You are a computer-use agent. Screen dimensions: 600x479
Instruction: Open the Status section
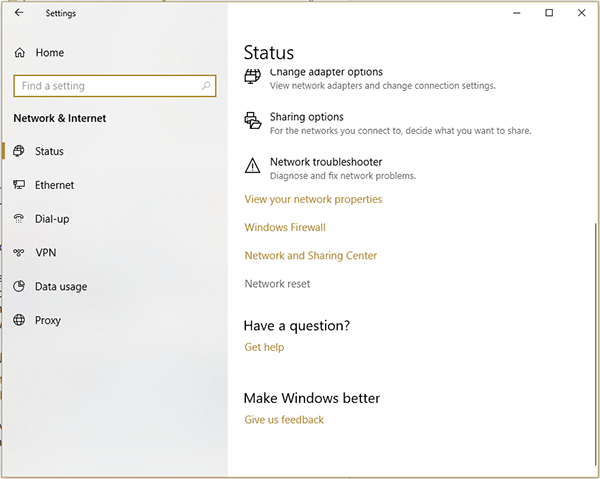(x=49, y=151)
